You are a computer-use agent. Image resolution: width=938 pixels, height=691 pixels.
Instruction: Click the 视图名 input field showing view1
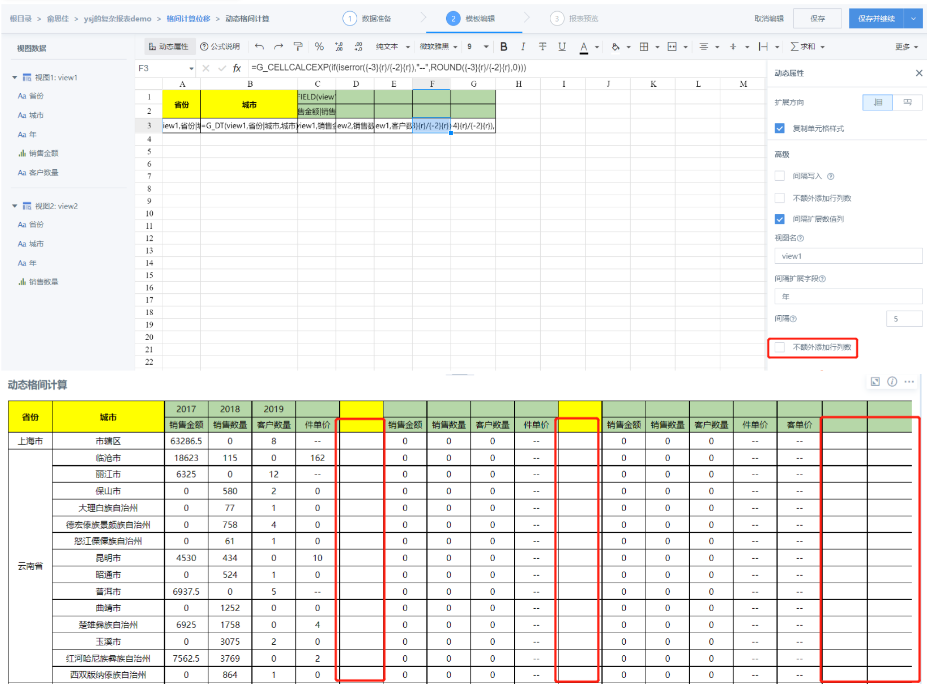(x=848, y=256)
